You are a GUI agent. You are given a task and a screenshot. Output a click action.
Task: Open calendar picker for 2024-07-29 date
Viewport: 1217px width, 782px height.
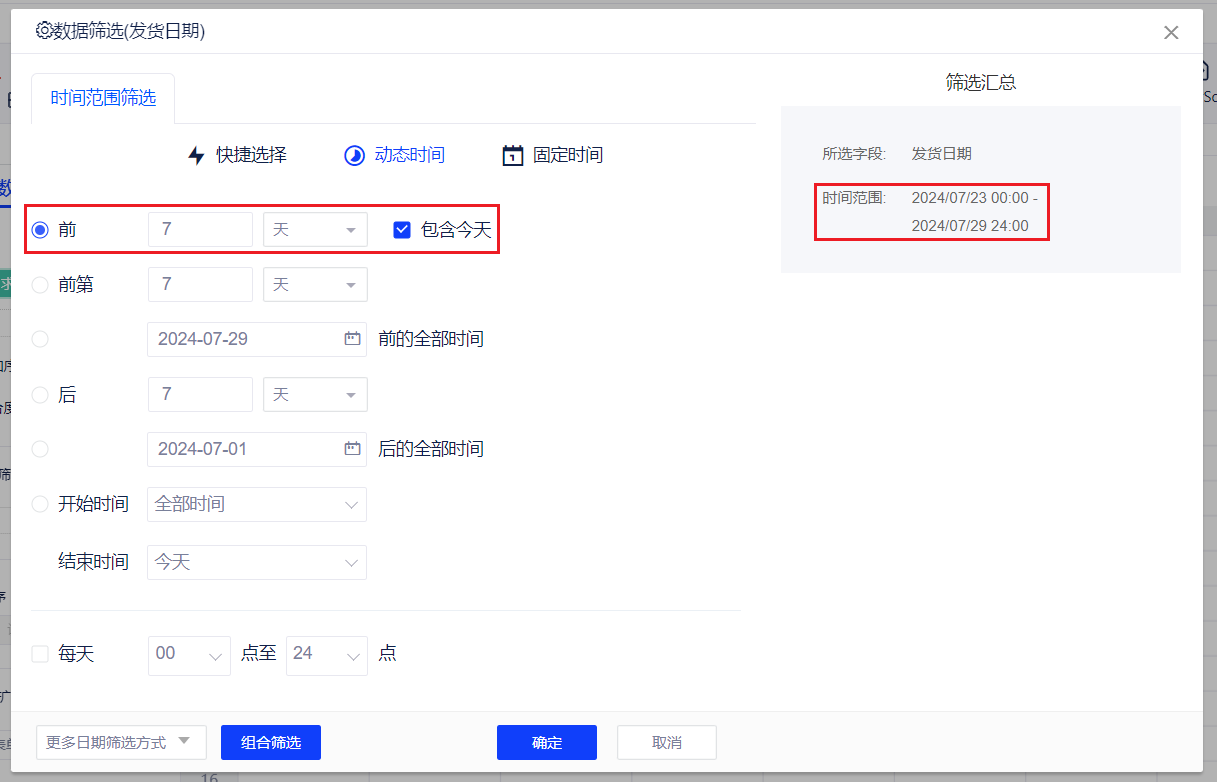[352, 339]
